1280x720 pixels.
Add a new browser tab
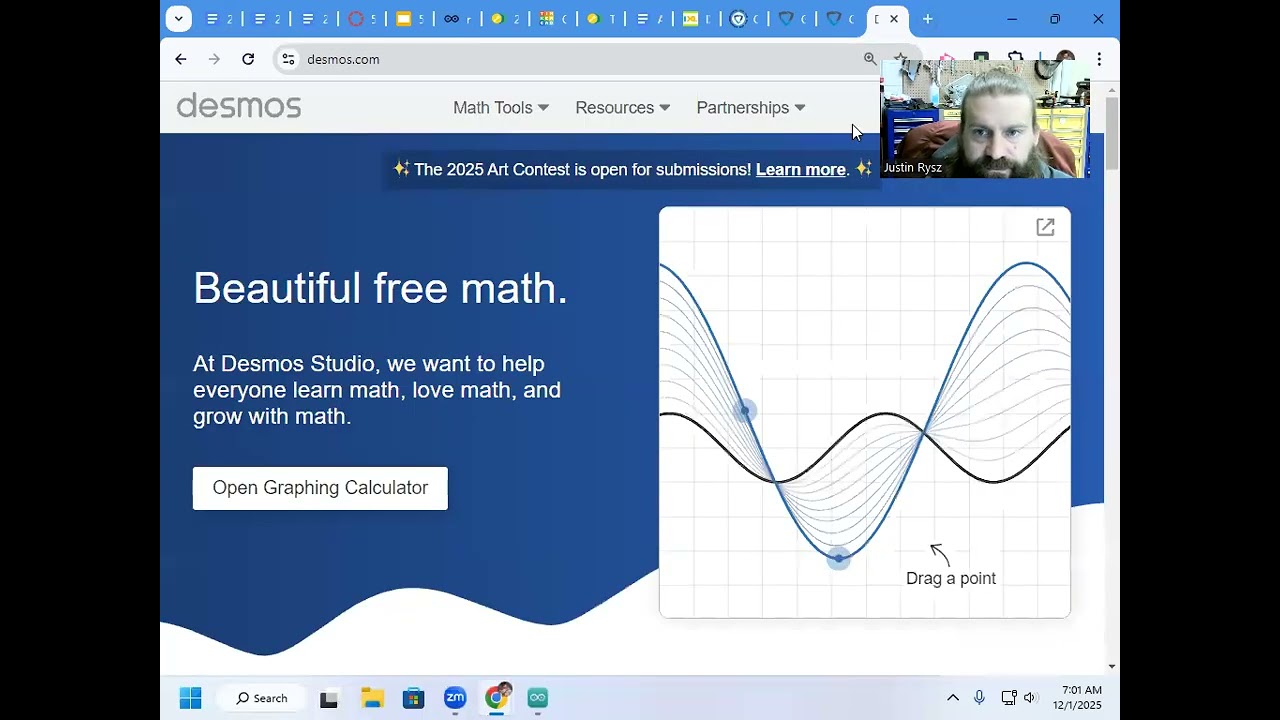tap(928, 18)
